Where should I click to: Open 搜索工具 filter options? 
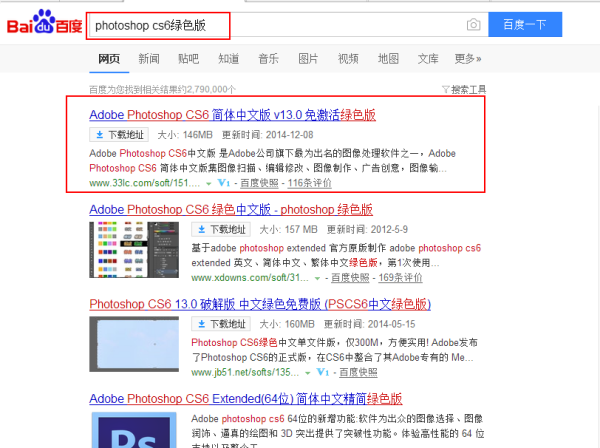click(x=464, y=90)
